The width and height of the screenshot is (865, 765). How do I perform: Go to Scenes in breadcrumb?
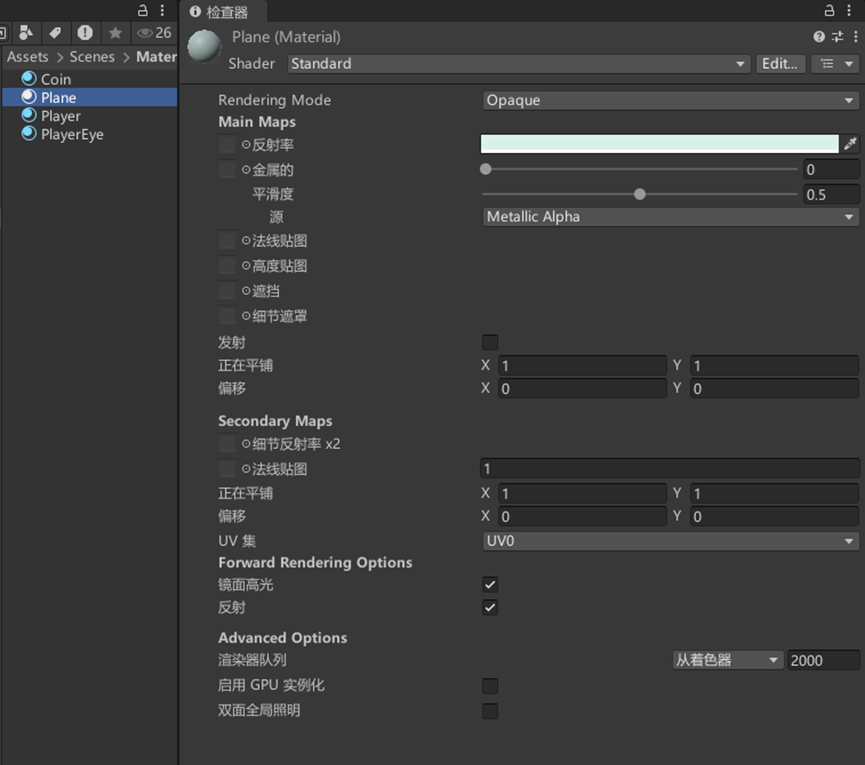pyautogui.click(x=92, y=56)
